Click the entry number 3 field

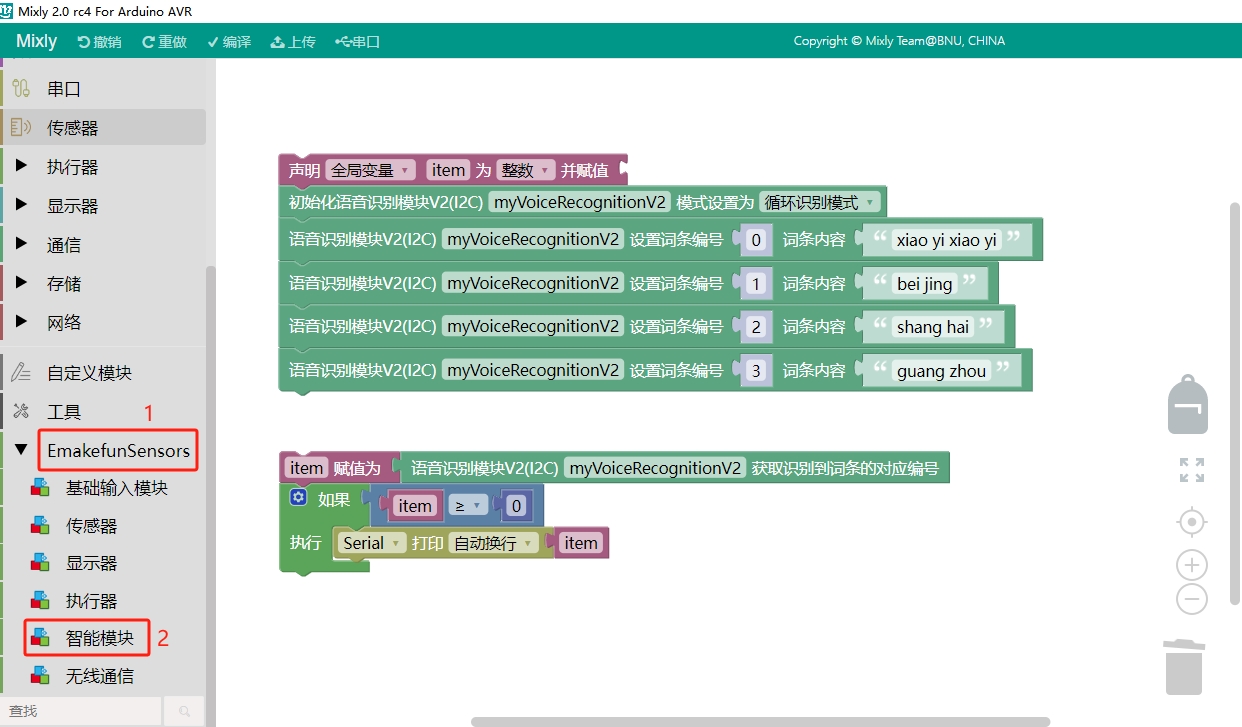756,371
